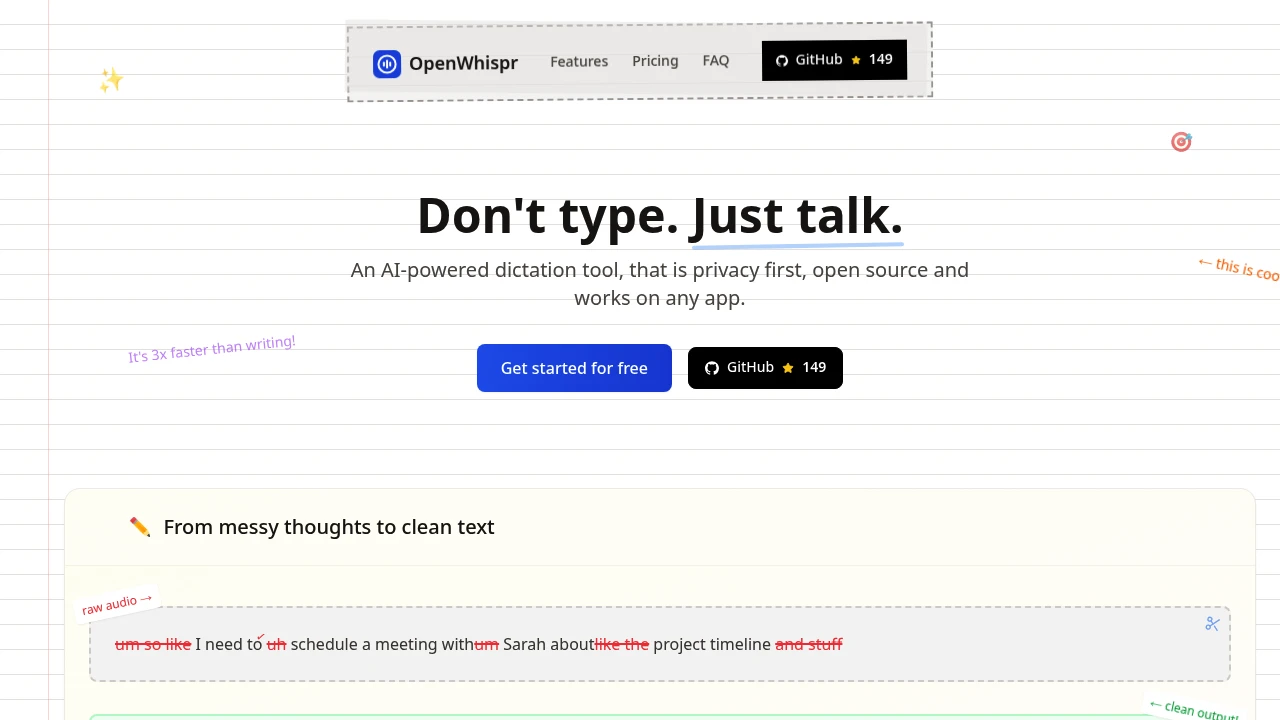Click Get started for free button
1280x720 pixels.
(x=574, y=368)
